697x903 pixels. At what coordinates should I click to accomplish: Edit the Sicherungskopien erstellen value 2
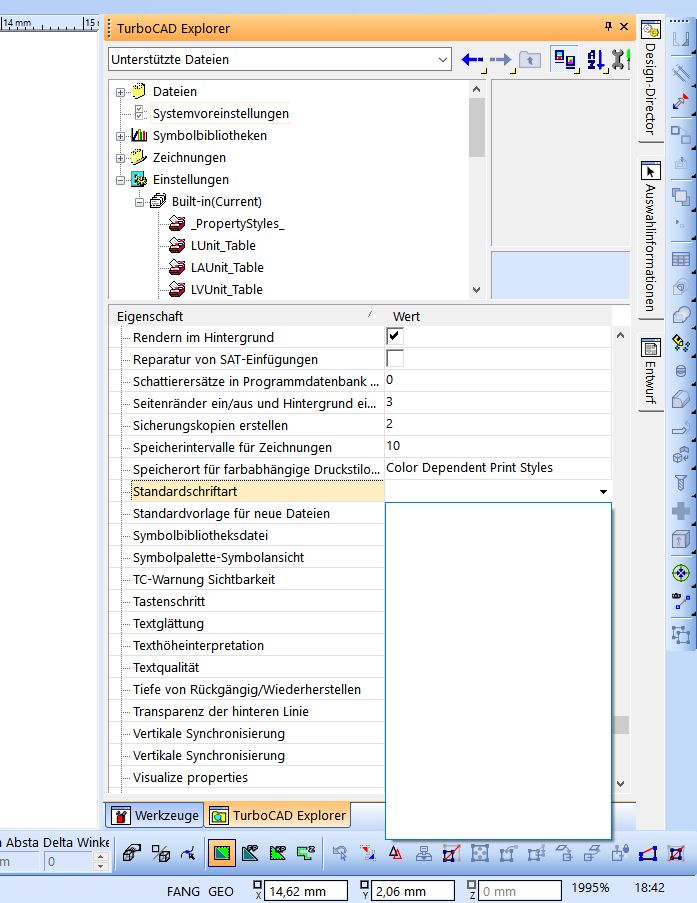[498, 424]
